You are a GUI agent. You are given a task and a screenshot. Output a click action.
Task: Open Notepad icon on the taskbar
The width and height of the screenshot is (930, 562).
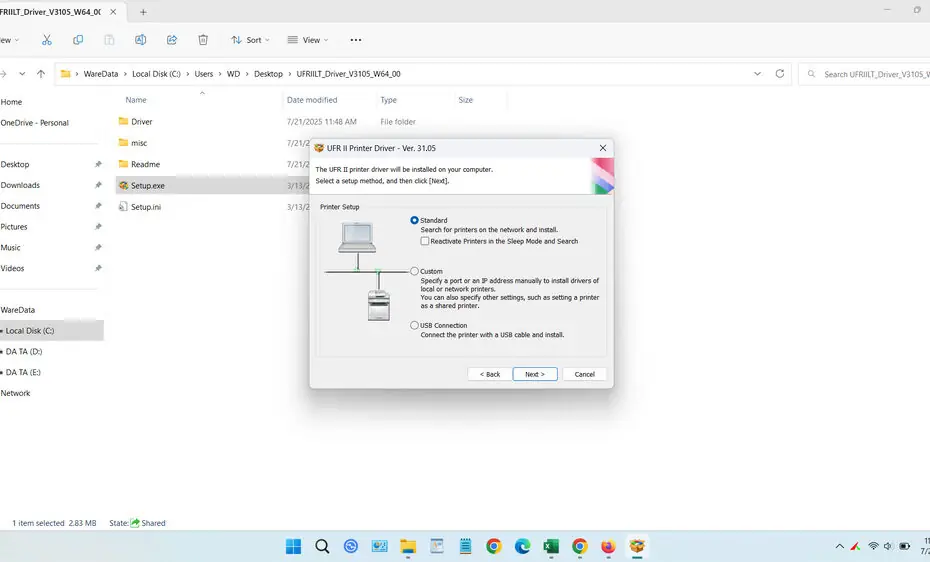(x=466, y=546)
